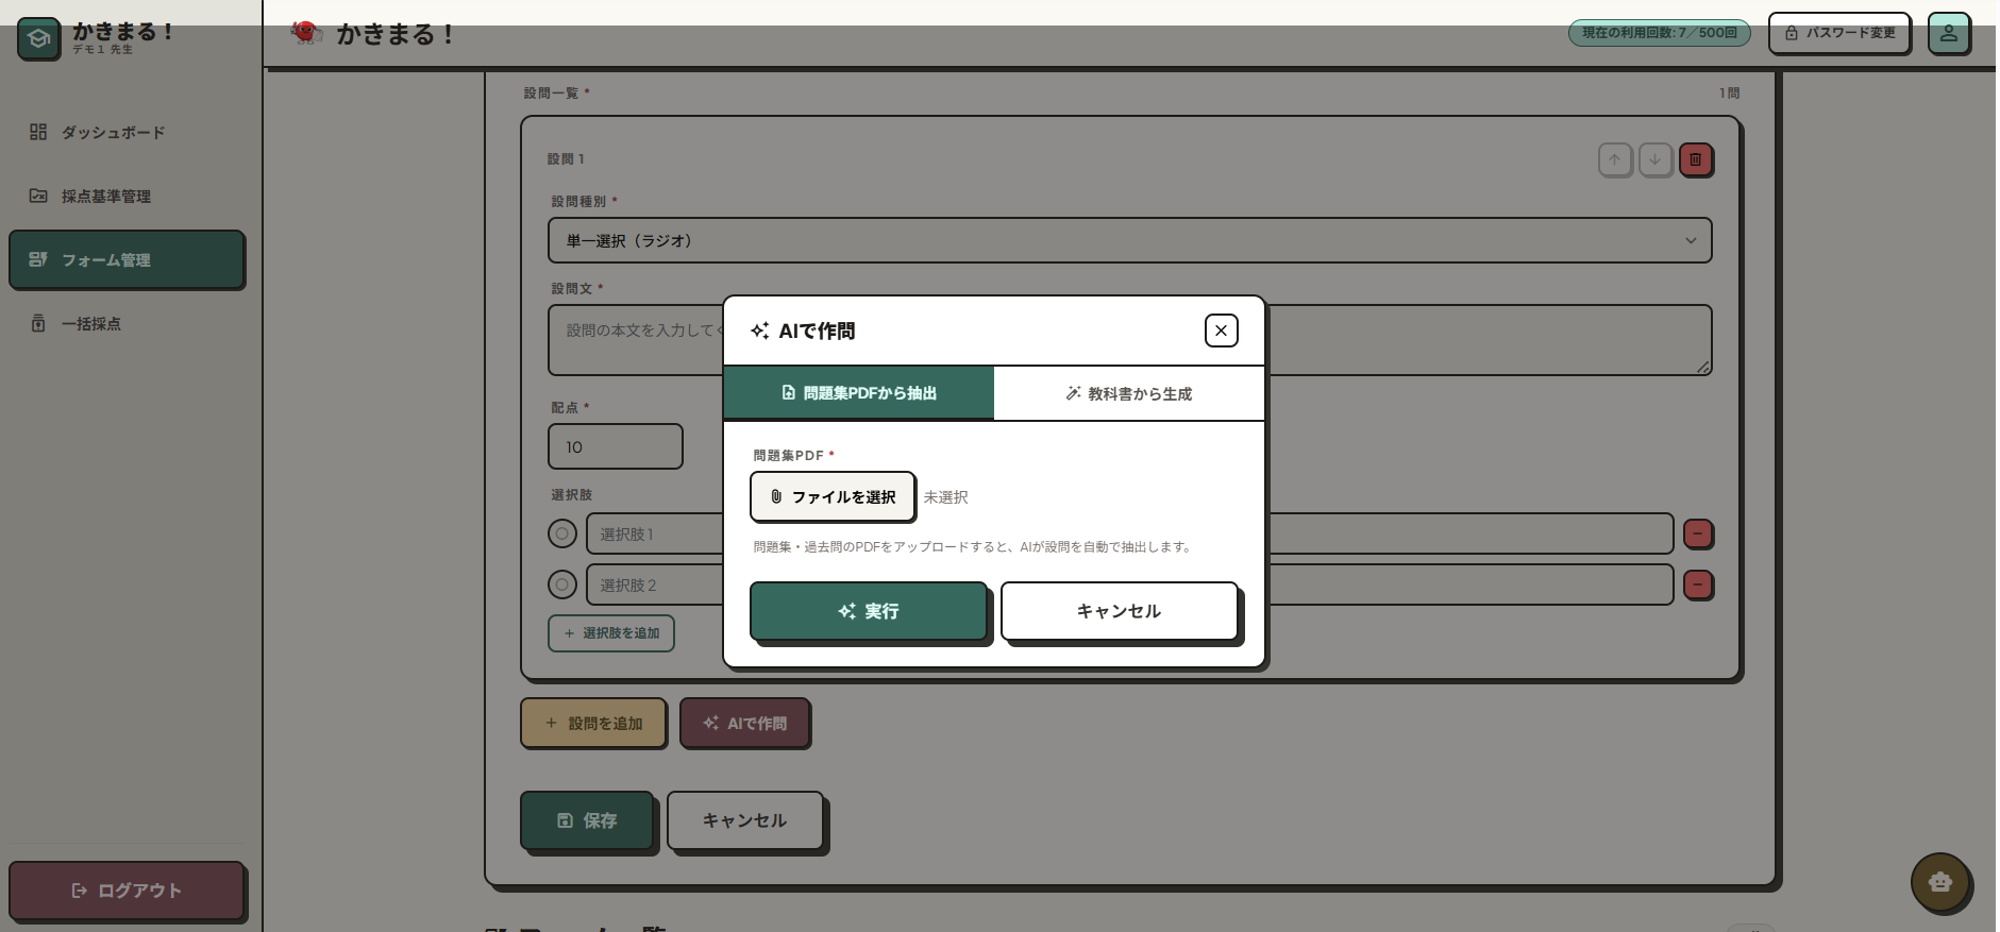
Task: Close the AIで作問 dialog with X
Action: [1221, 331]
